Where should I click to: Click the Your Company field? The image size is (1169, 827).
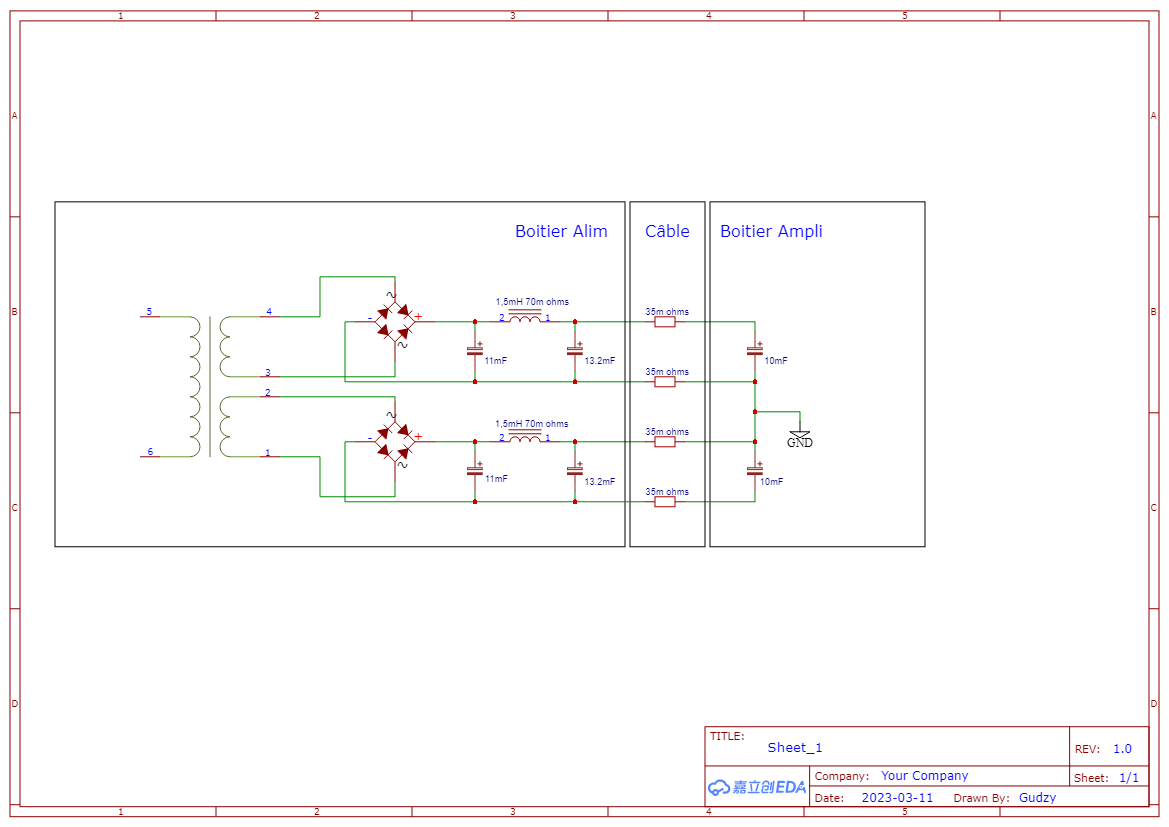(x=924, y=776)
